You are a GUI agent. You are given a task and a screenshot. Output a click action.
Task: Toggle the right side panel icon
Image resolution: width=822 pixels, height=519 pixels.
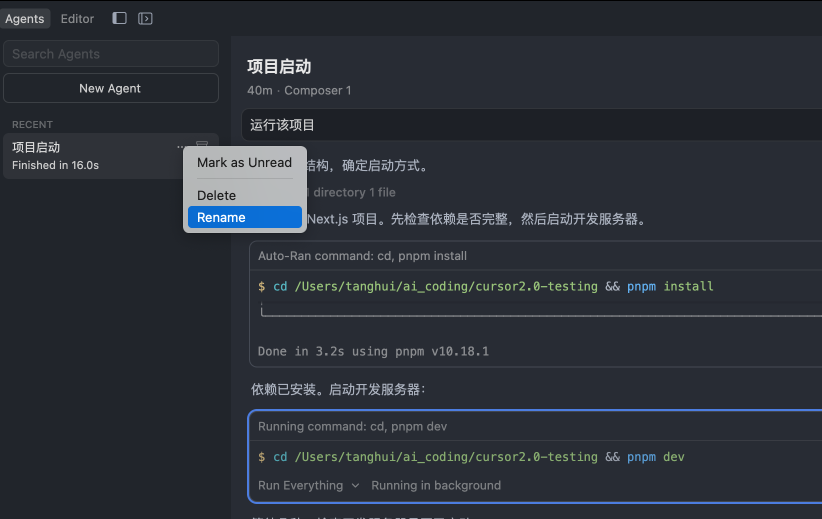tap(145, 18)
